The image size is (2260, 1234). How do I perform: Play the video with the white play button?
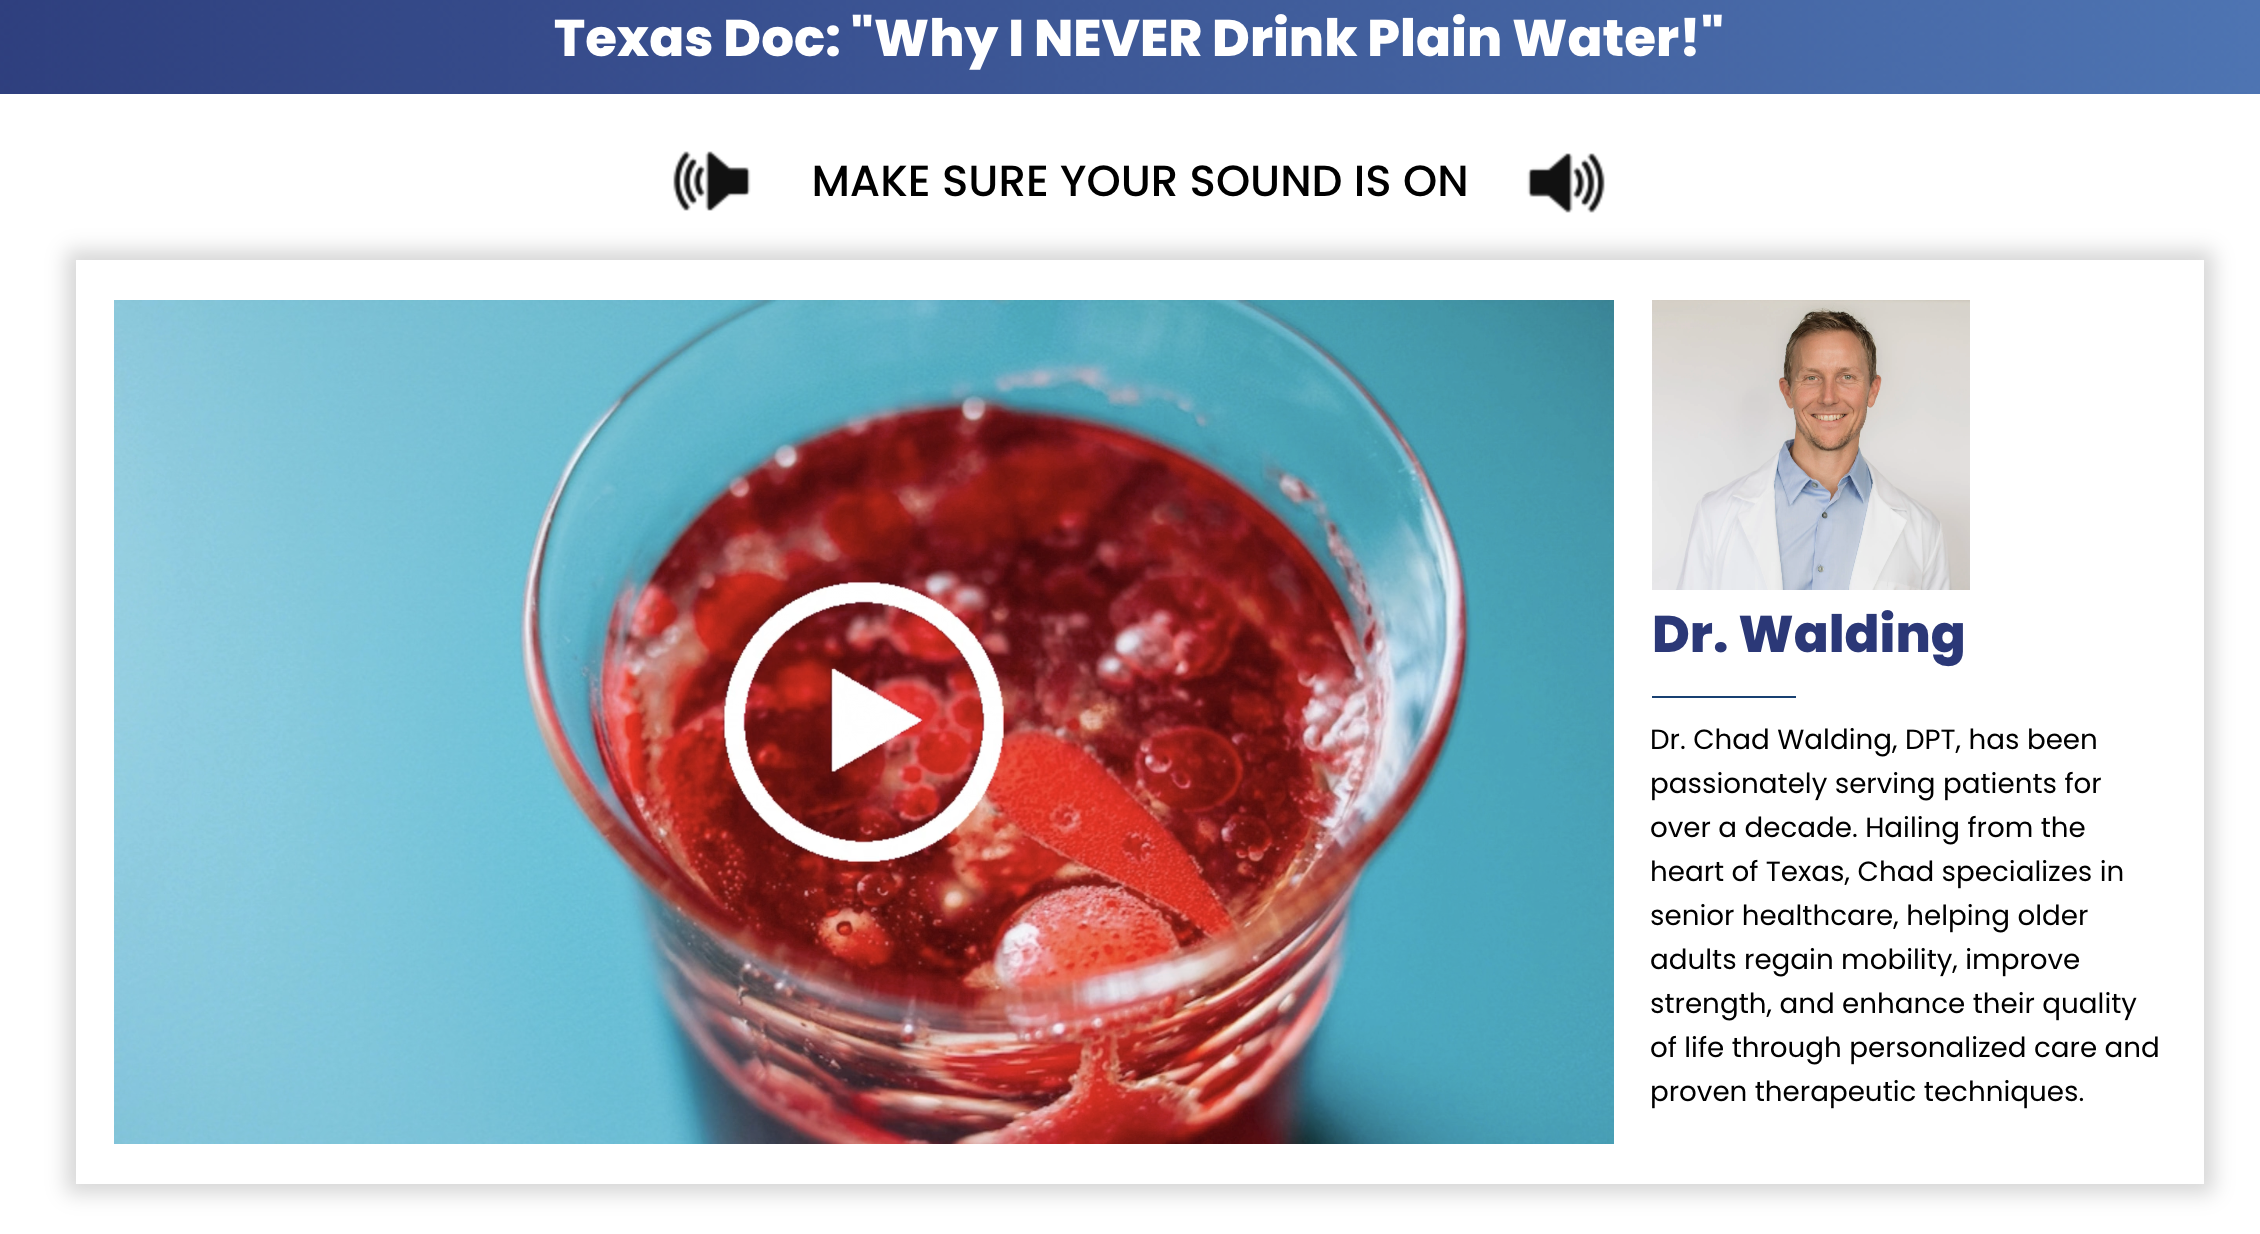[863, 721]
